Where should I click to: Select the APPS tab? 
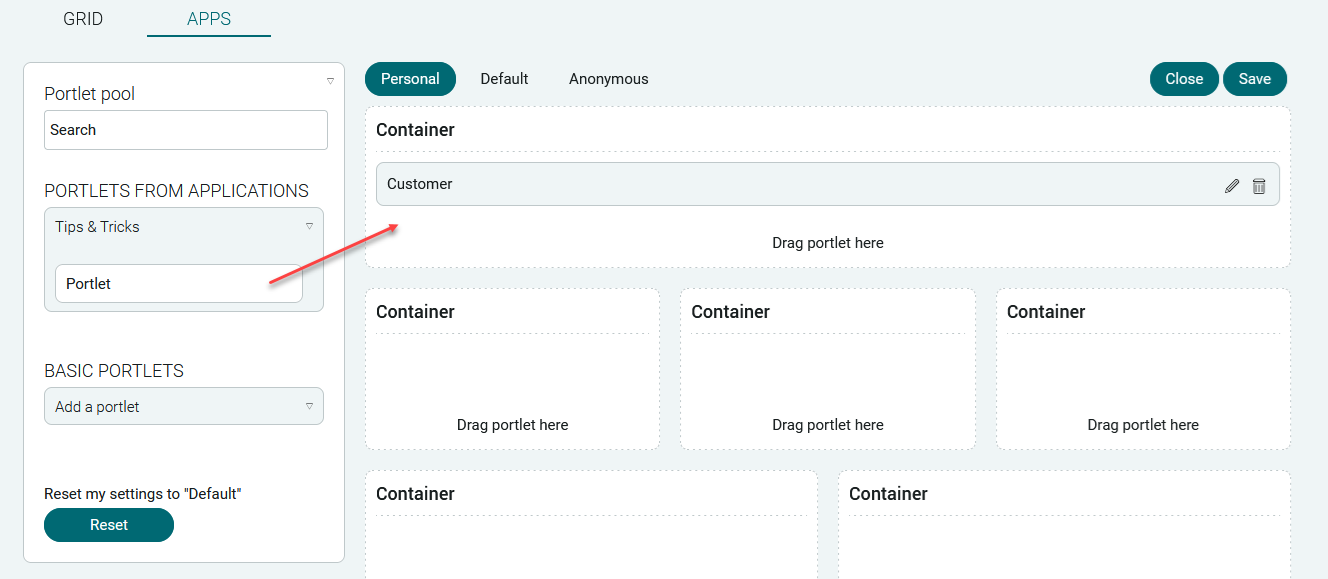[x=209, y=19]
